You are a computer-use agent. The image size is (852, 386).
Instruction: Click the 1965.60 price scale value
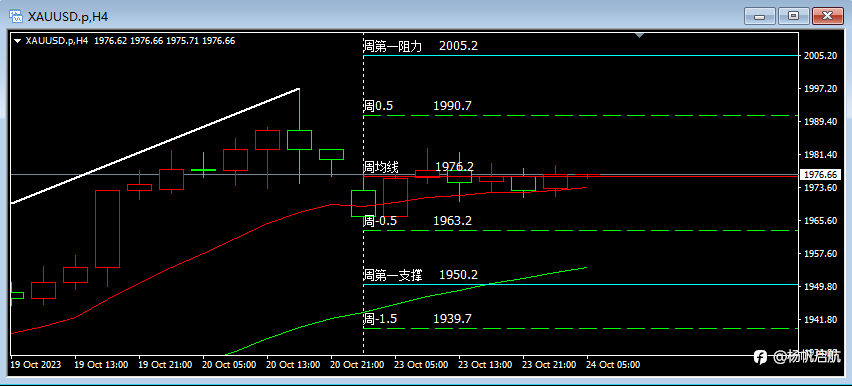click(x=820, y=221)
